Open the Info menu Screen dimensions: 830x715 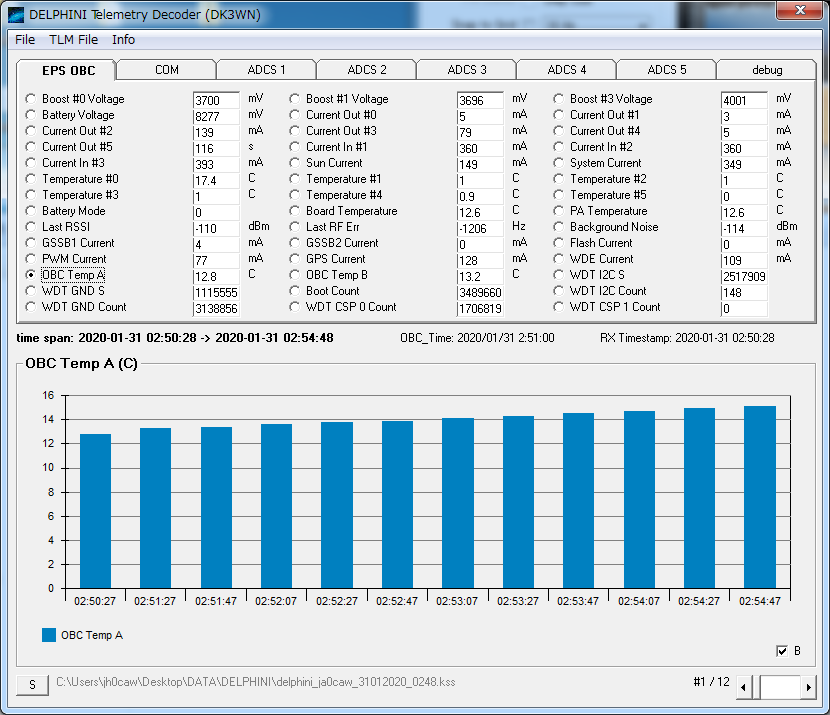pos(123,40)
